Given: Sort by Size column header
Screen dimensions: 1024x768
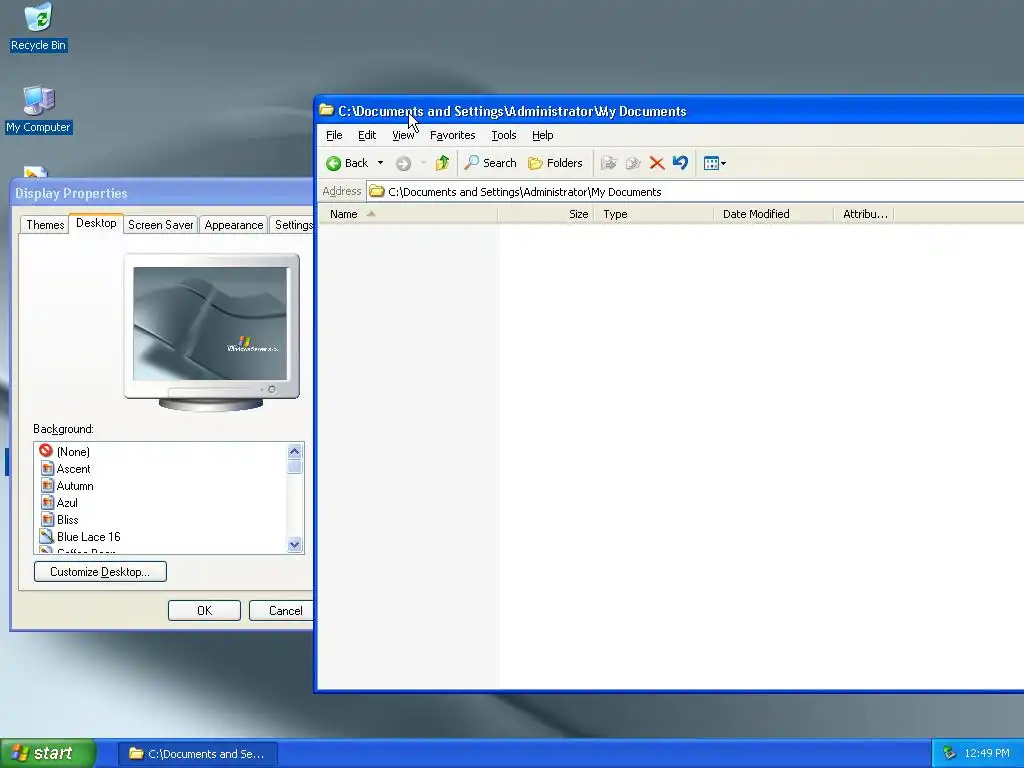Looking at the screenshot, I should [546, 214].
